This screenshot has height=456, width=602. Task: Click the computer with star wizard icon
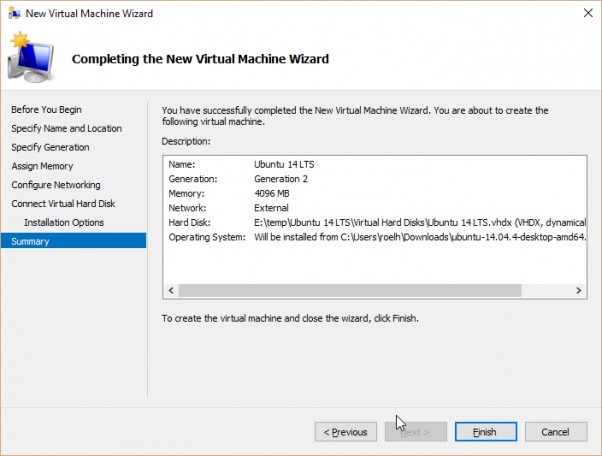point(31,58)
